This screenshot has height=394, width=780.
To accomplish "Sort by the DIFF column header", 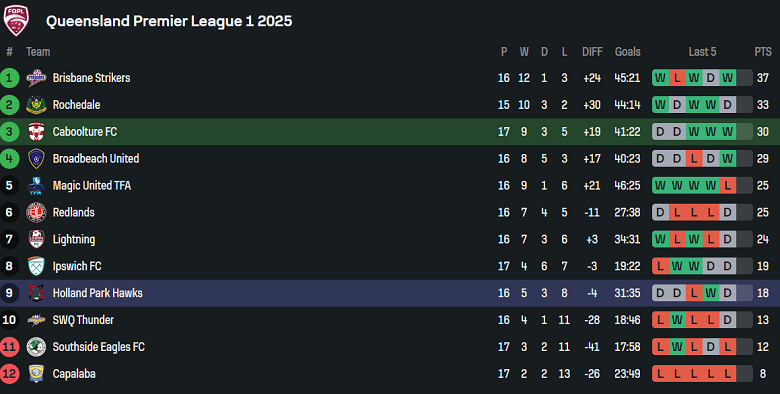I will click(x=592, y=51).
